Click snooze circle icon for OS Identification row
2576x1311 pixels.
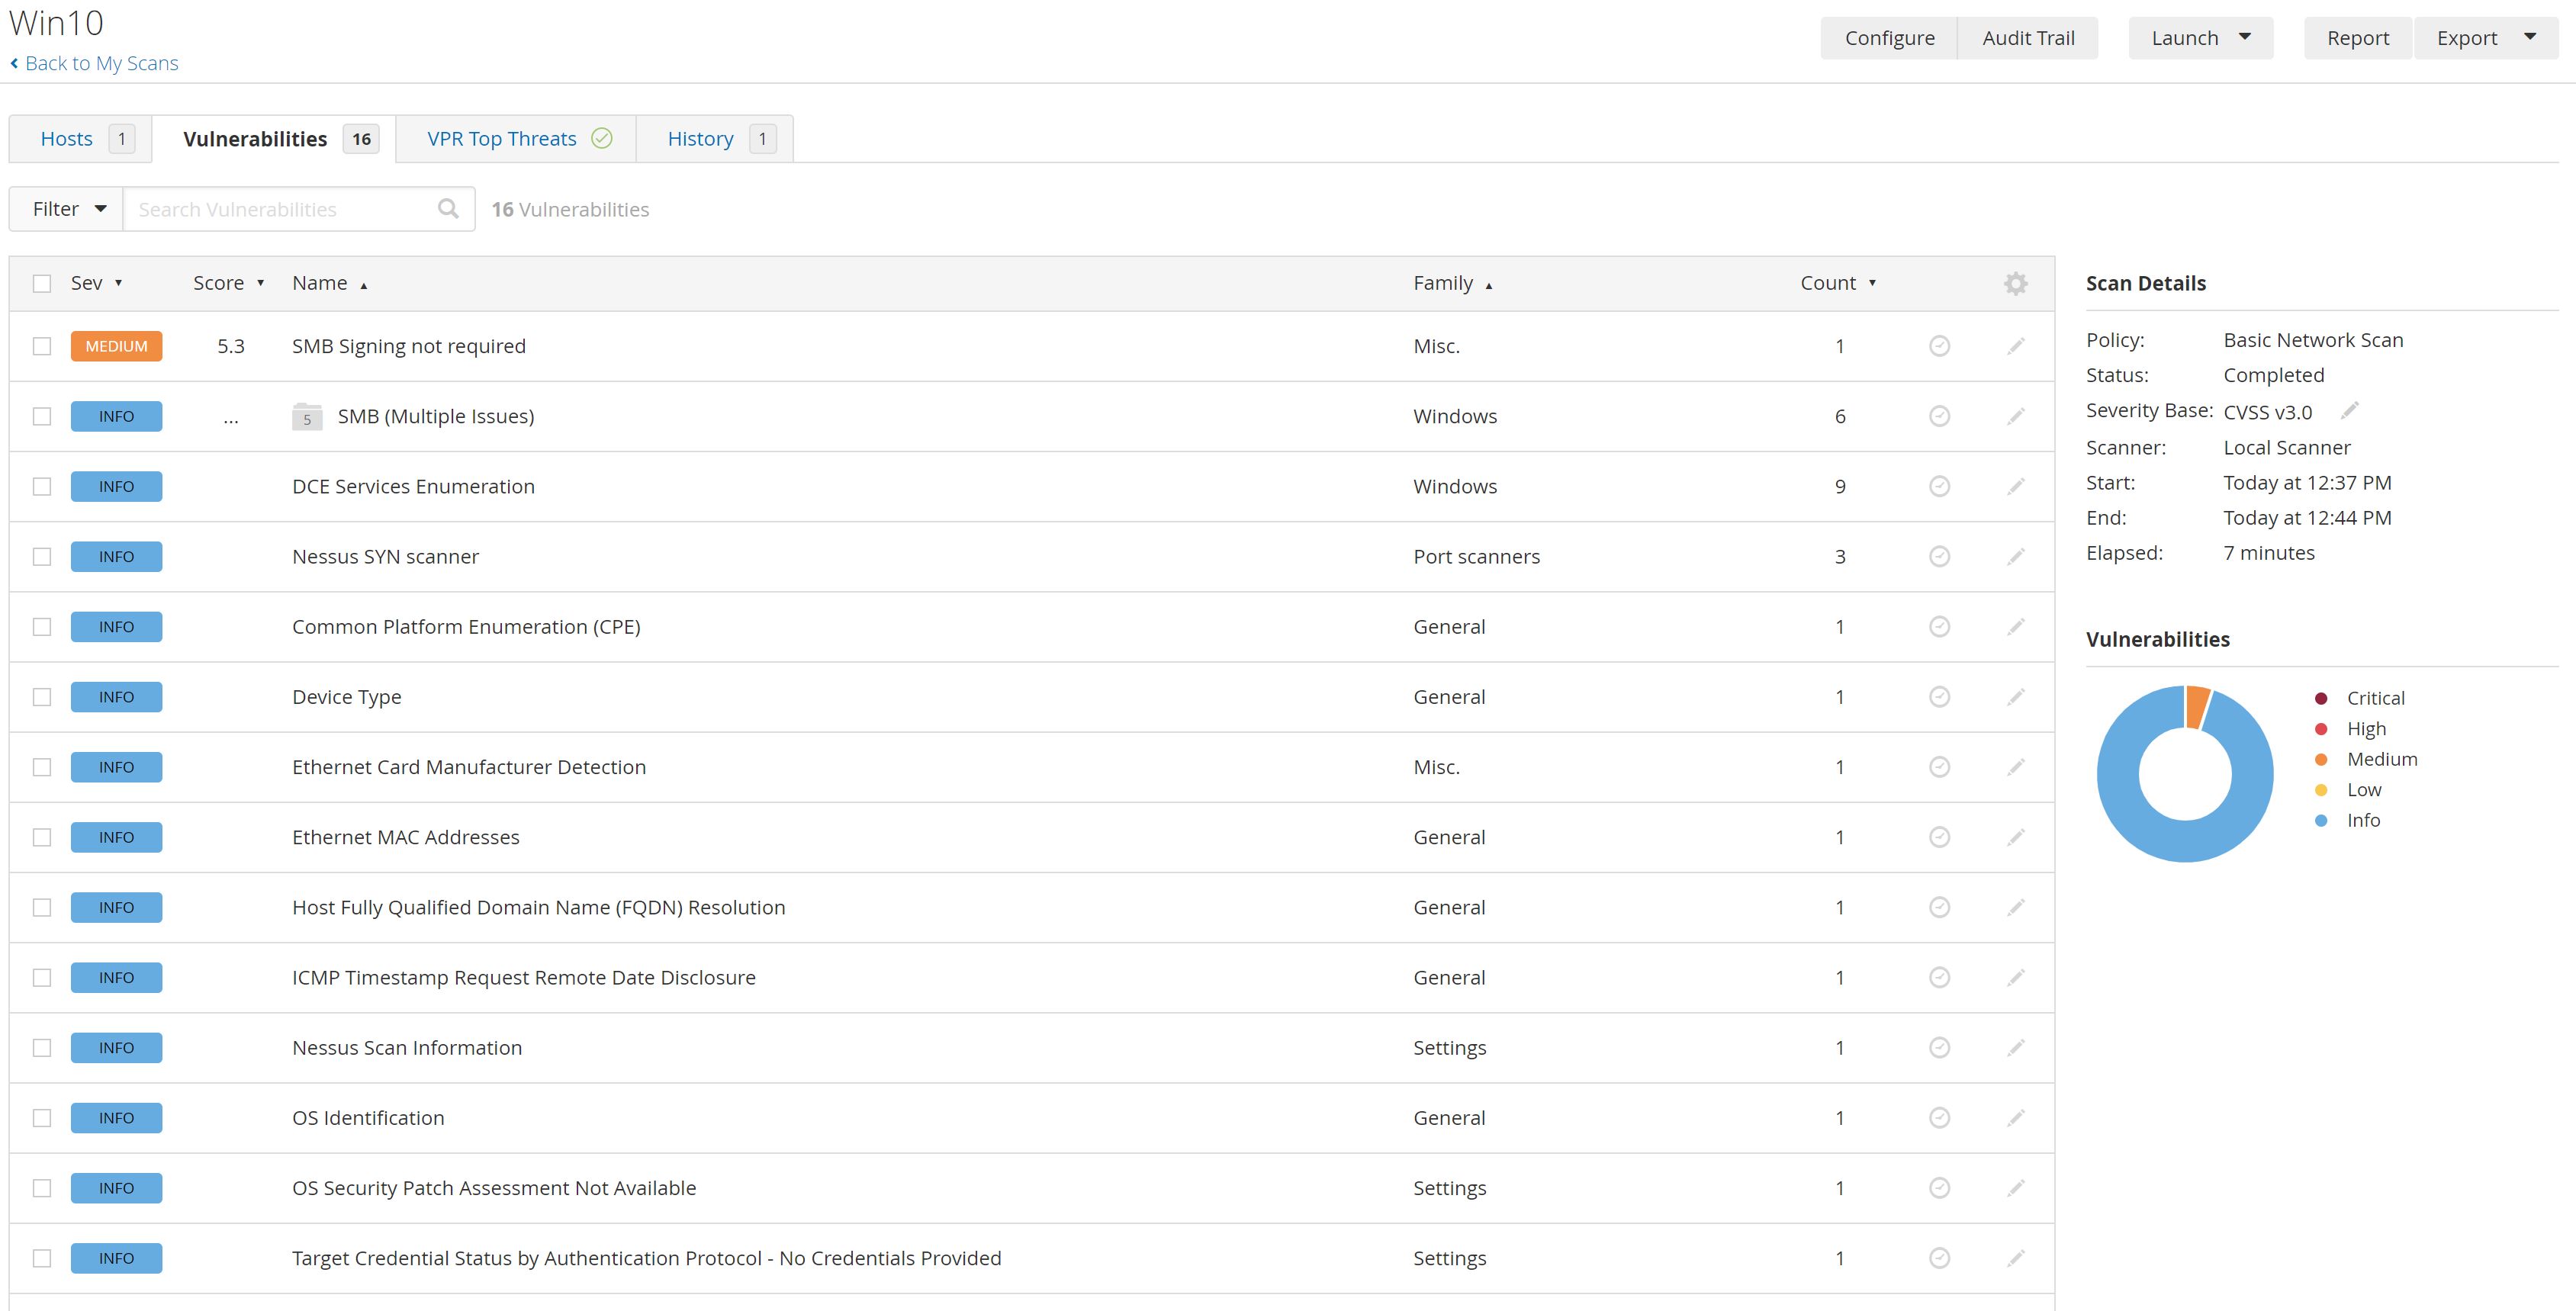pyautogui.click(x=1938, y=1117)
